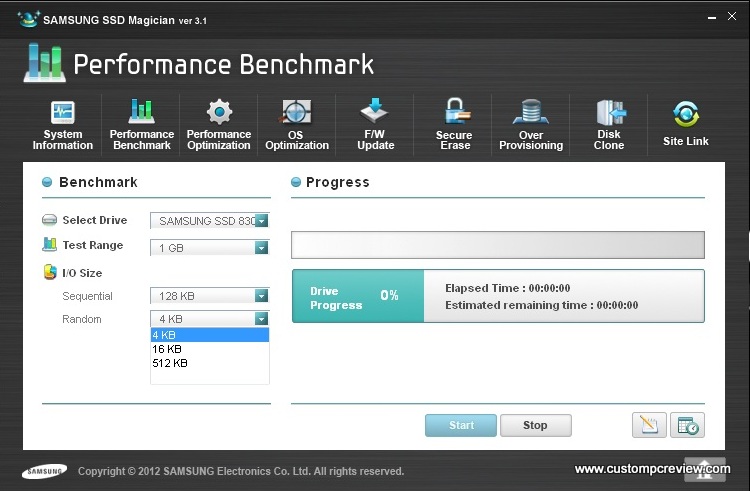Click the Select Drive label
The width and height of the screenshot is (750, 491).
pyautogui.click(x=95, y=220)
